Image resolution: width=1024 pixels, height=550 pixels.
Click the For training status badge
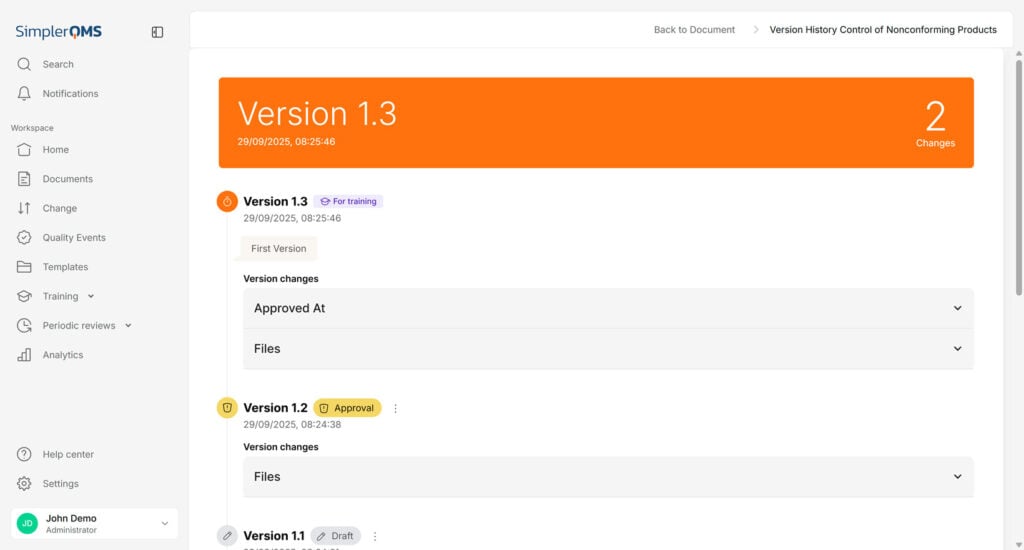[348, 201]
